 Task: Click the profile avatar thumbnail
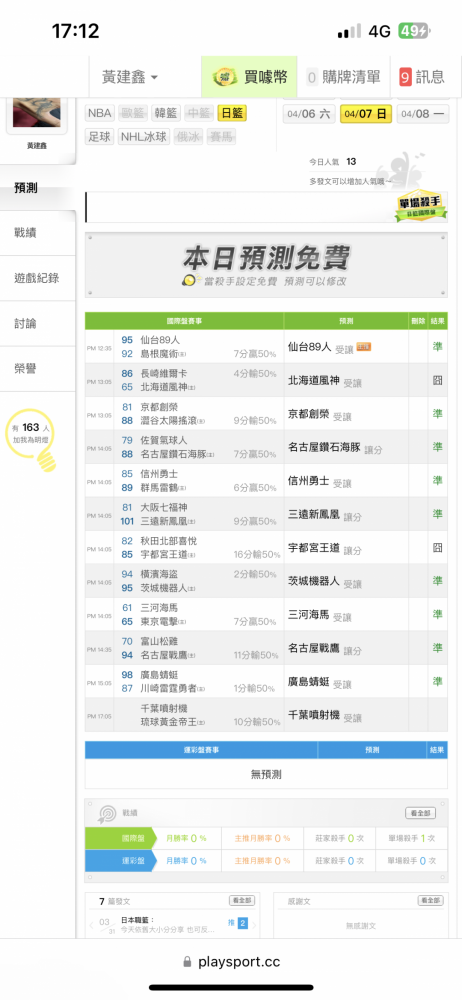pyautogui.click(x=37, y=112)
